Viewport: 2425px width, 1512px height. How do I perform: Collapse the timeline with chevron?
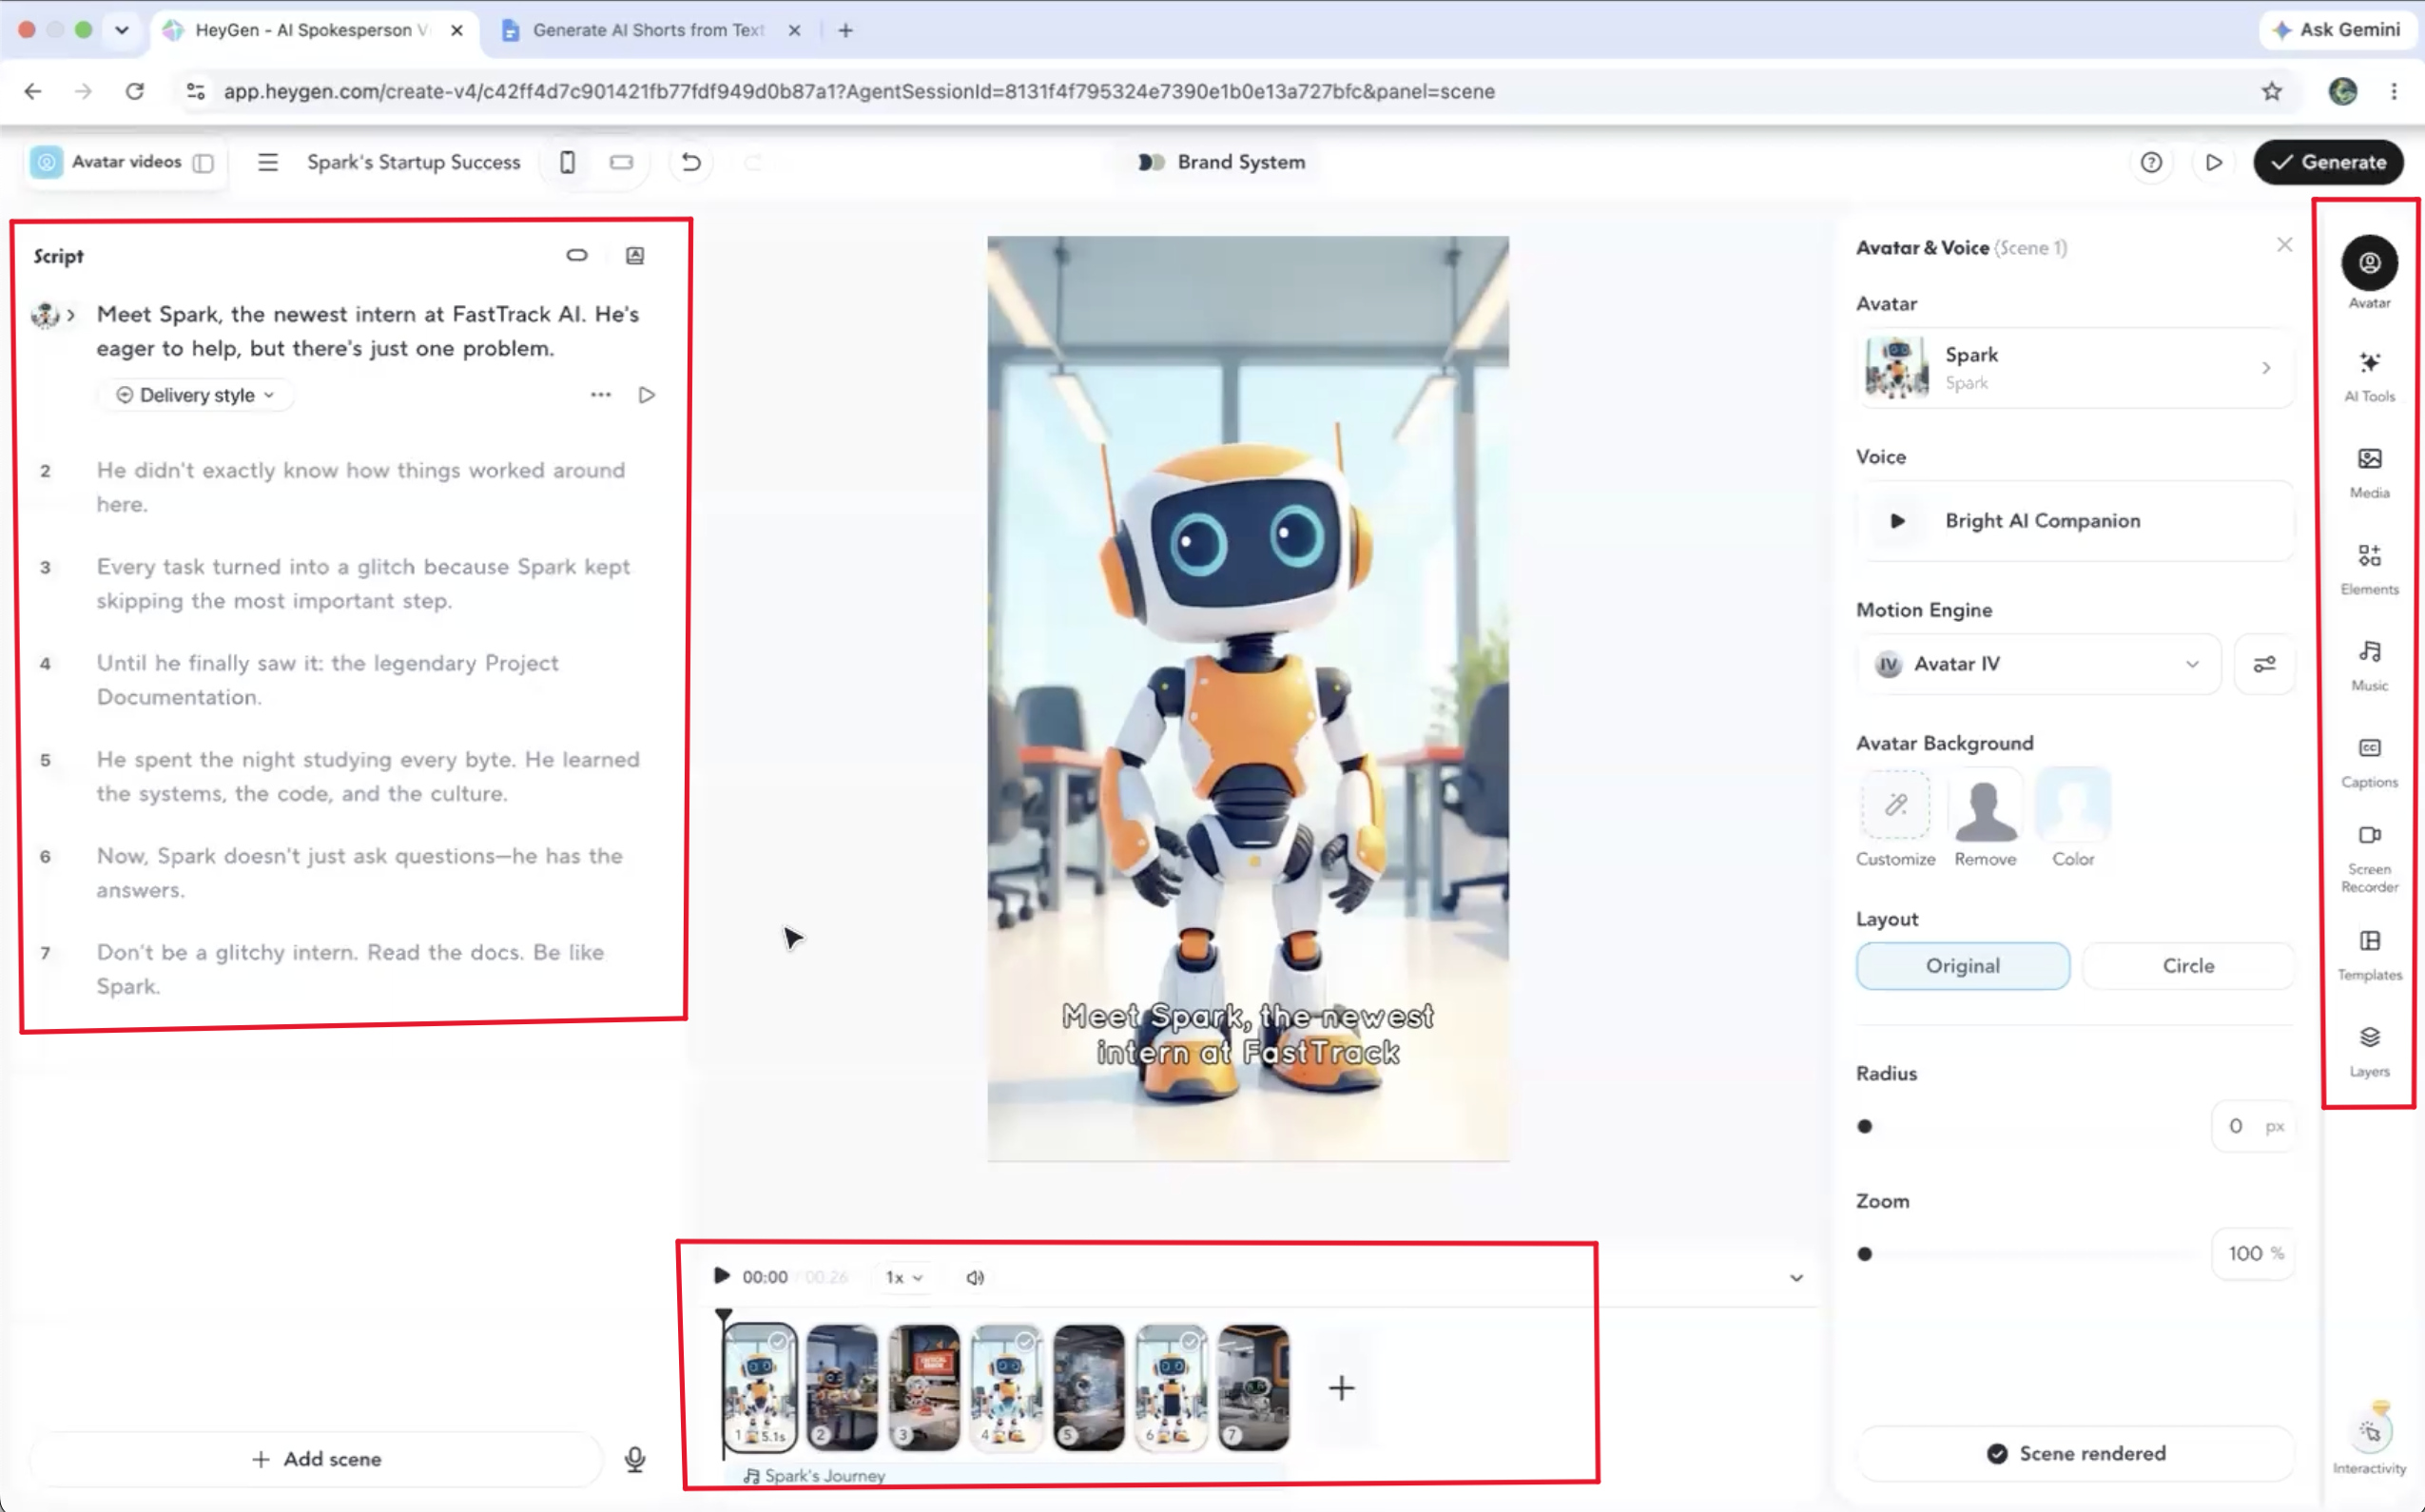[1796, 1278]
